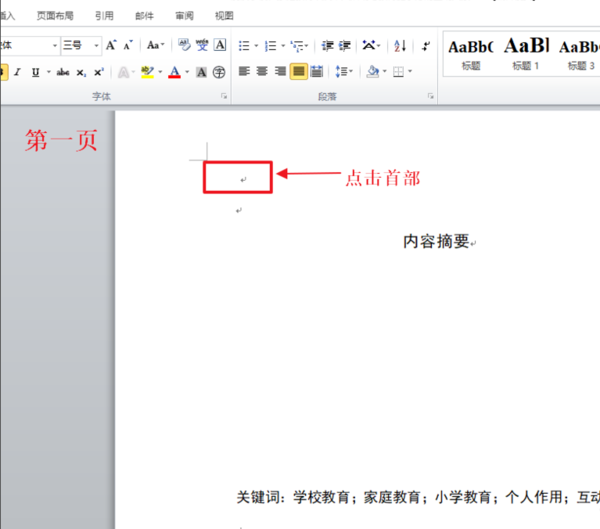
Task: Apply the 标题 1 style
Action: (526, 54)
